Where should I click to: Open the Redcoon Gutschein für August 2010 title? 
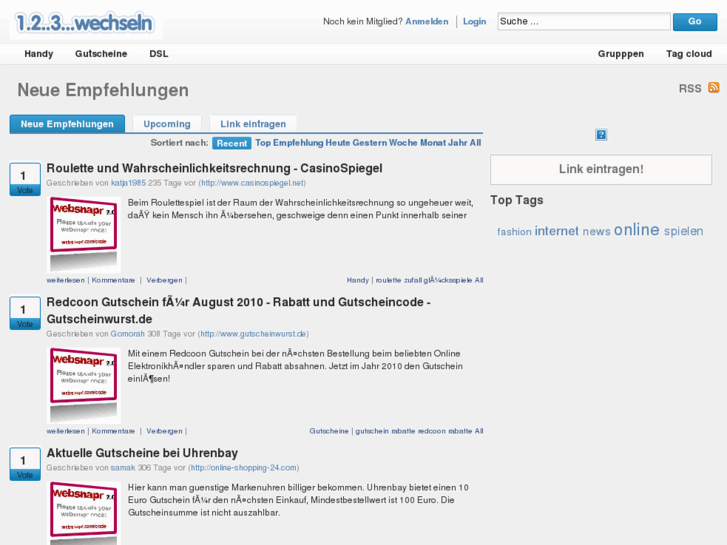[239, 310]
